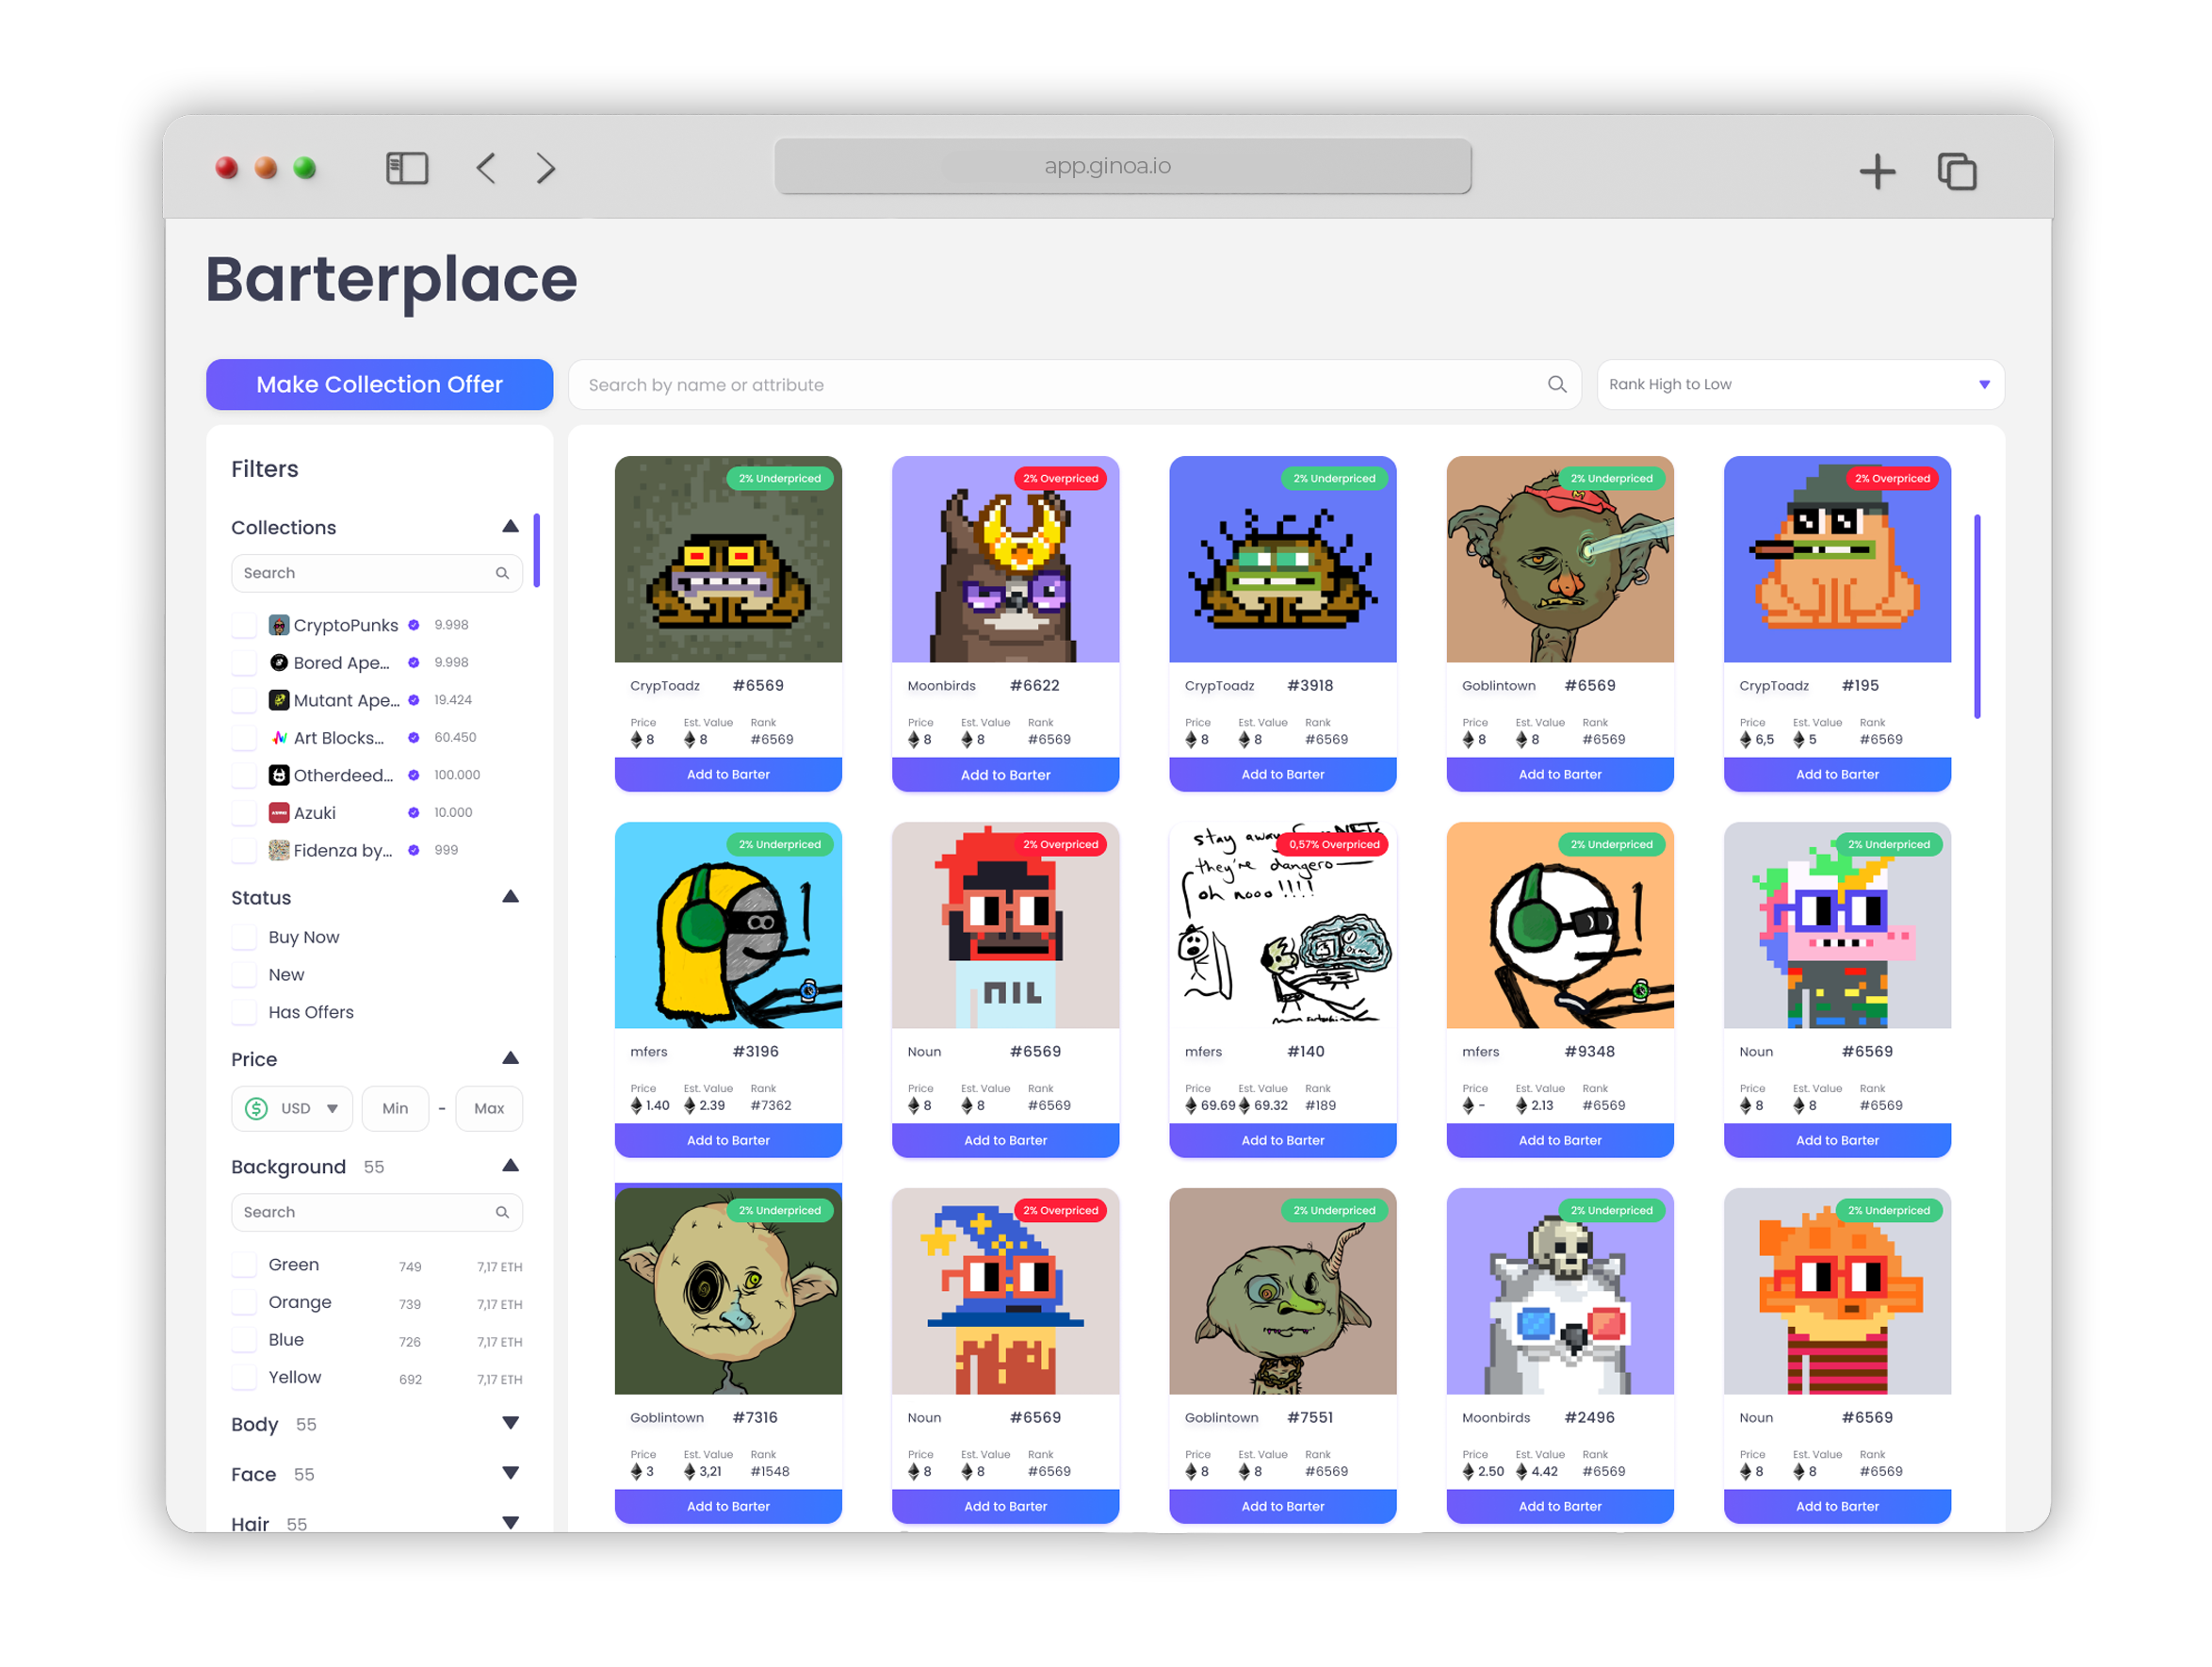
Task: Click the browser forward arrow
Action: [x=545, y=168]
